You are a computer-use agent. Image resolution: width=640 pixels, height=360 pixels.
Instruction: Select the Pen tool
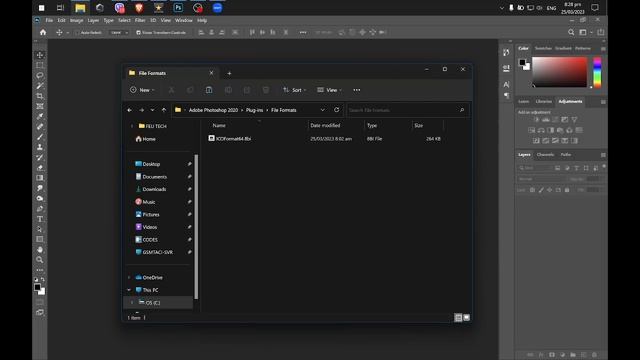(x=40, y=209)
